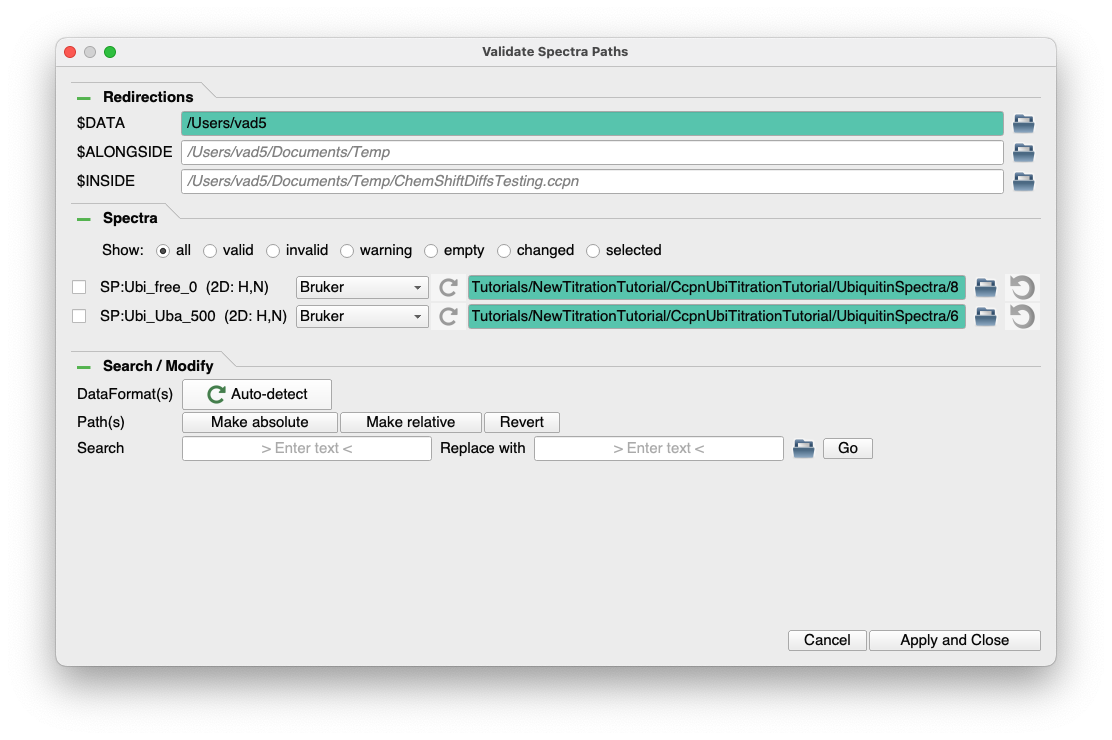The width and height of the screenshot is (1112, 740).
Task: Check the SP:Ubi_free_0 spectrum checkbox
Action: 79,287
